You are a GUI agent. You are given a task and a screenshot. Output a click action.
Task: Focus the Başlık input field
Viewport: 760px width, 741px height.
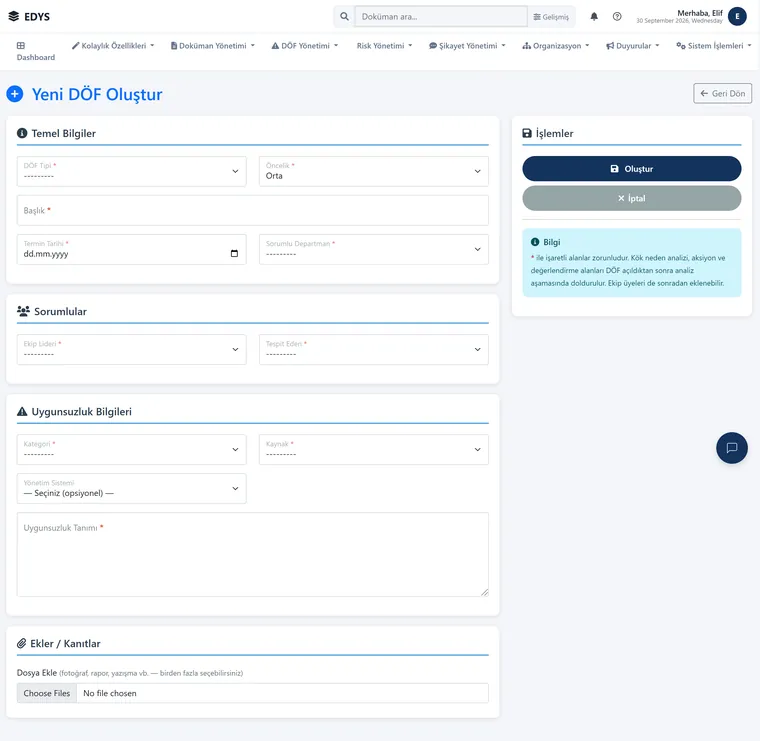[253, 210]
